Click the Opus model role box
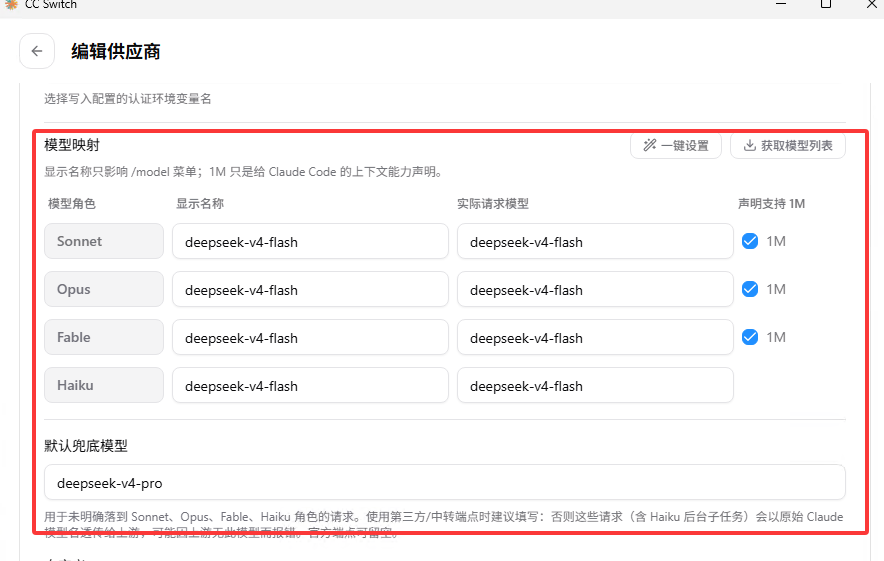The width and height of the screenshot is (884, 561). (104, 289)
